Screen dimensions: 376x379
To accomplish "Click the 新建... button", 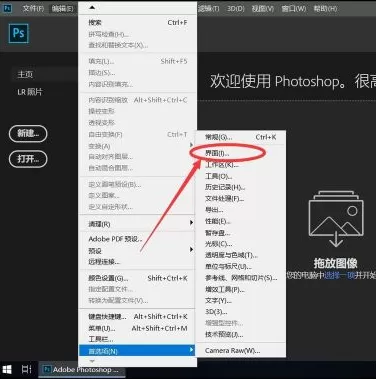I will [x=28, y=134].
